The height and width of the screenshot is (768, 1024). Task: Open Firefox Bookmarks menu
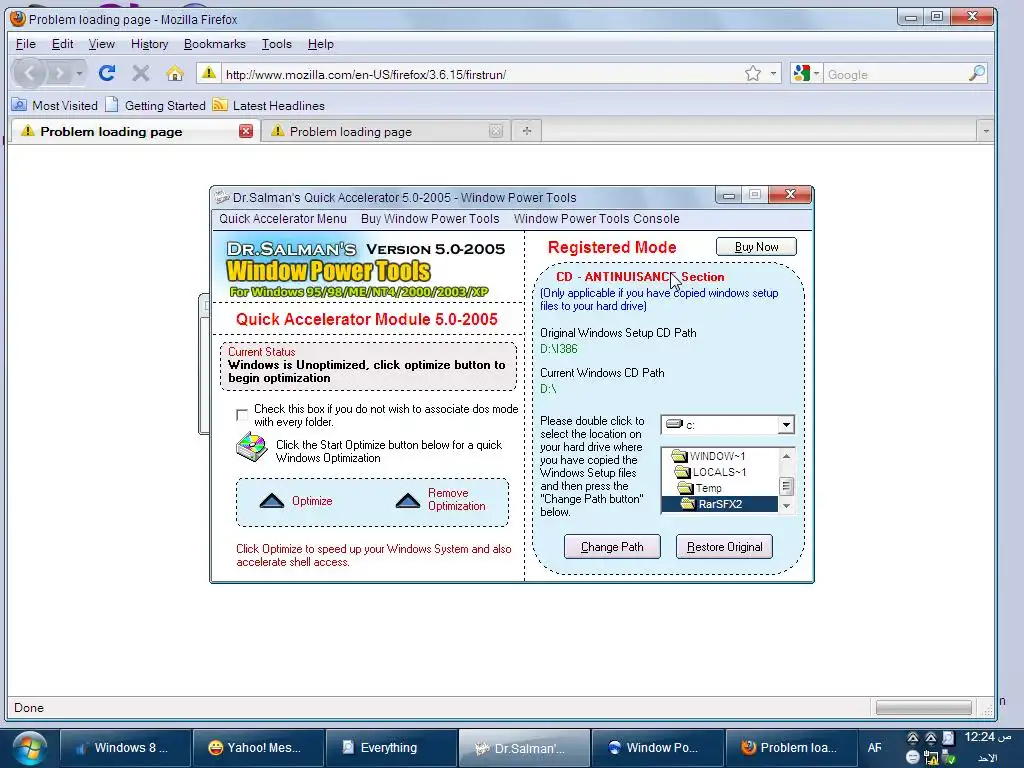[x=214, y=44]
